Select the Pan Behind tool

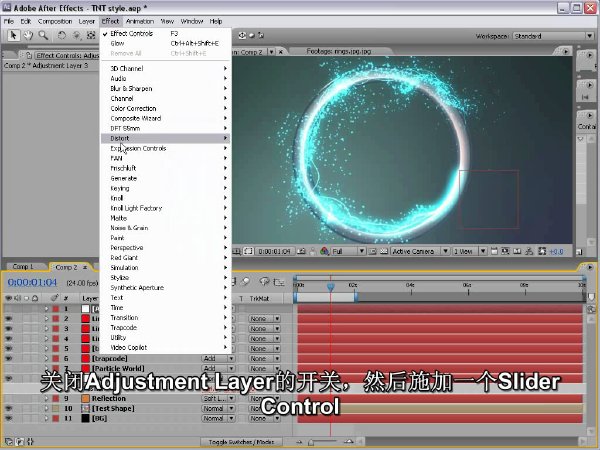click(91, 36)
